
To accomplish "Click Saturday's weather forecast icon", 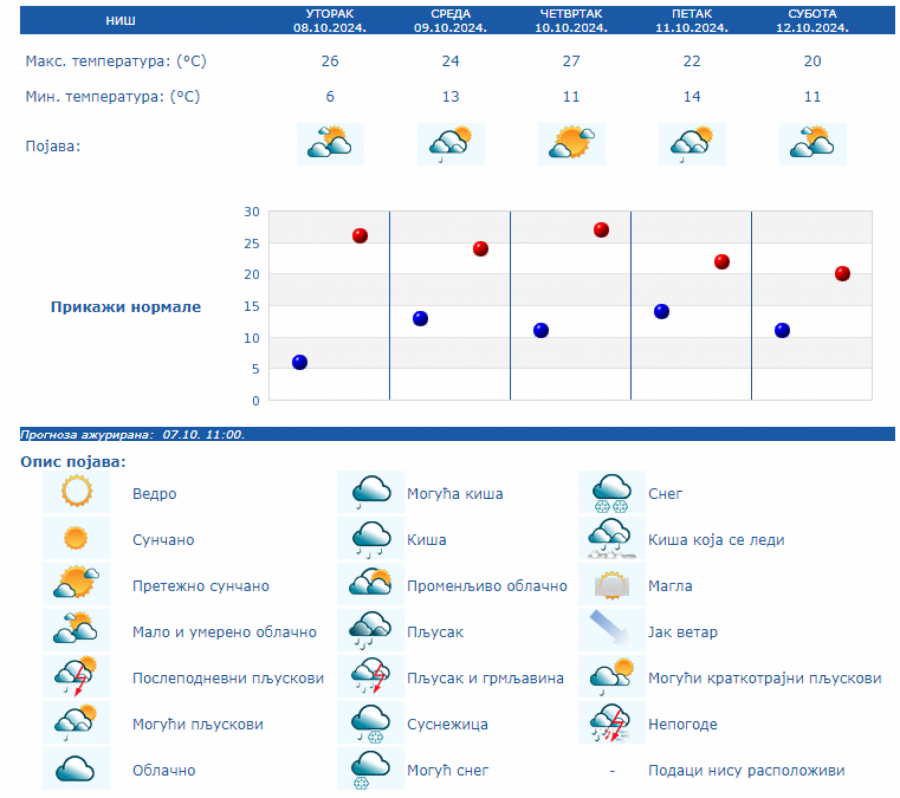I will pos(812,144).
